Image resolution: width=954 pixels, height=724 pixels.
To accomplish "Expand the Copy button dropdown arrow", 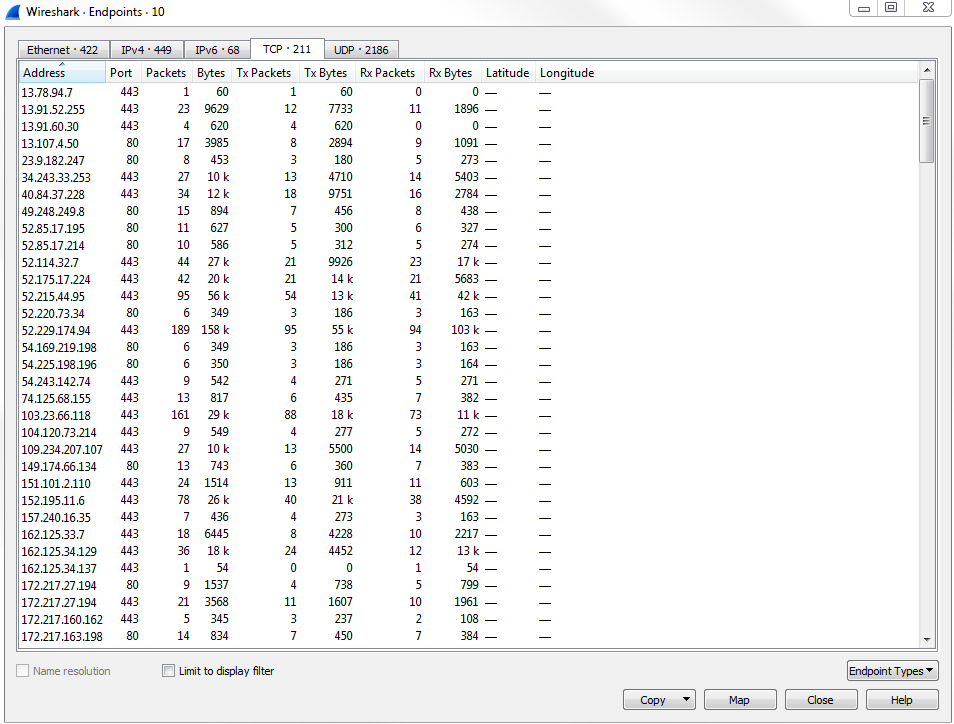I will 686,700.
